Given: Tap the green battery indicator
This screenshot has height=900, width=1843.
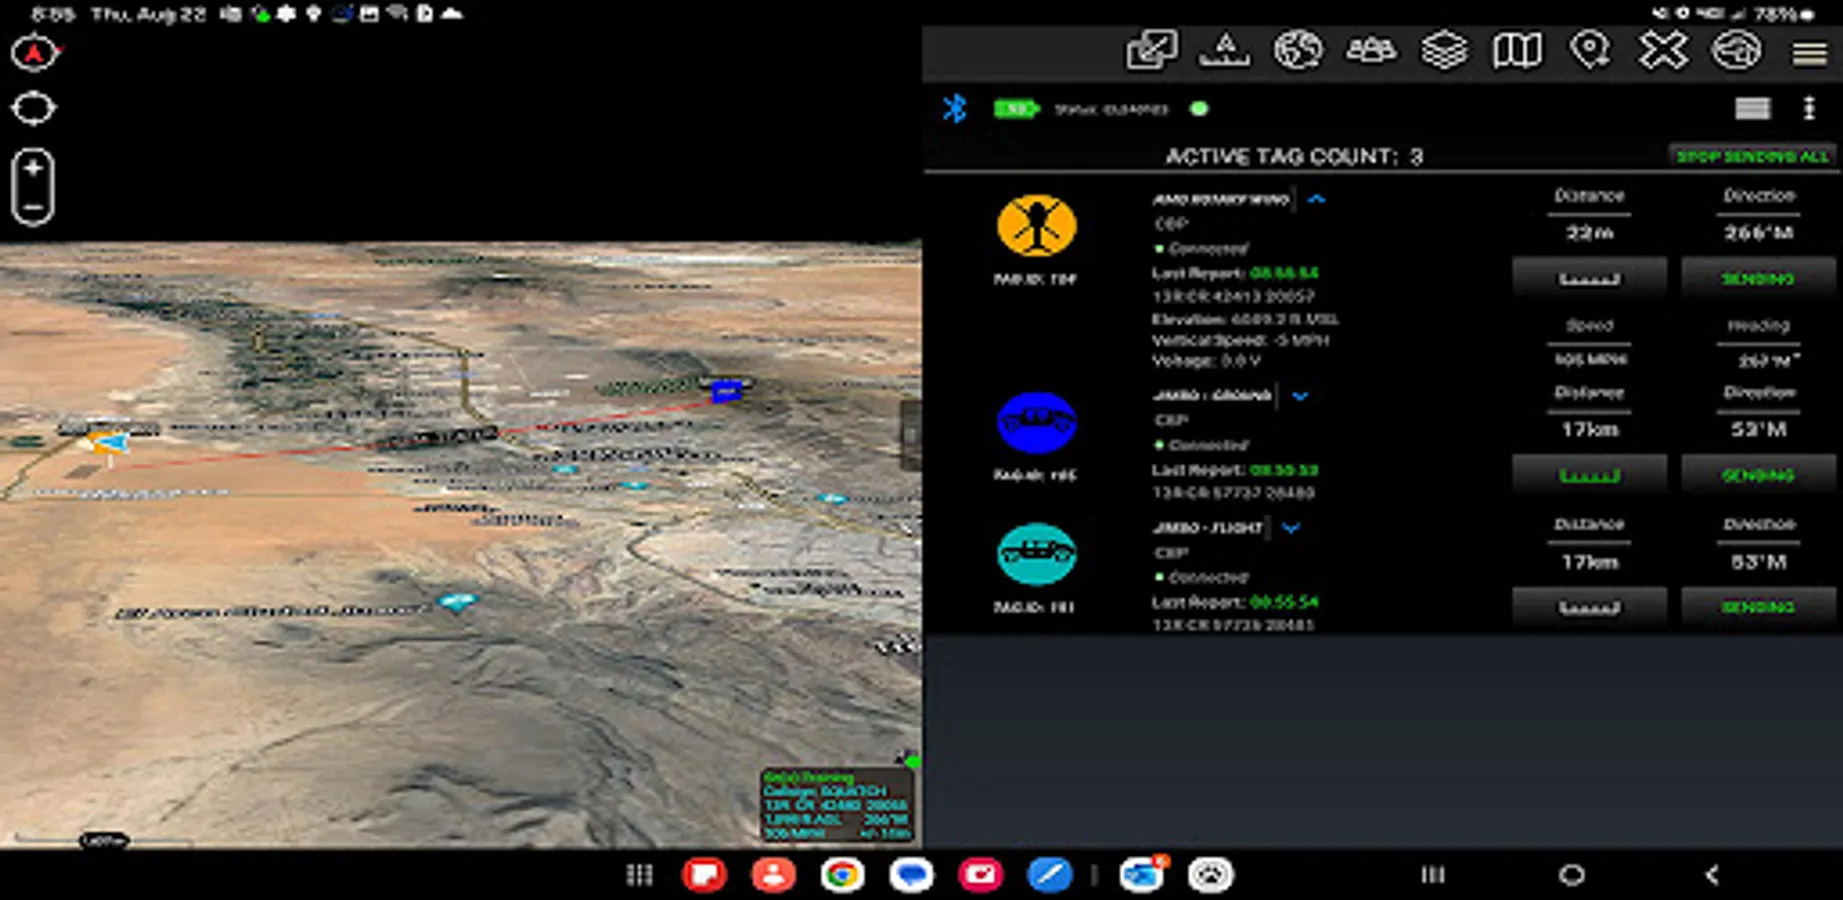Looking at the screenshot, I should 1015,108.
